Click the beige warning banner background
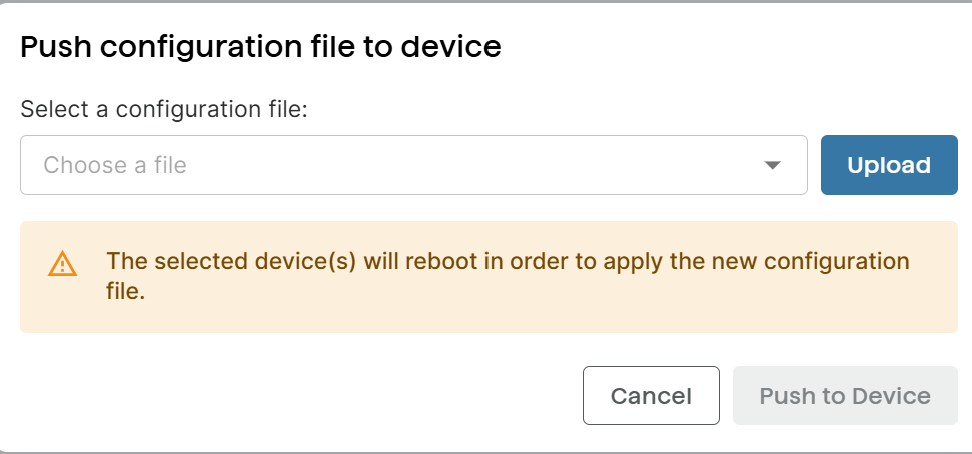This screenshot has height=454, width=972. pyautogui.click(x=488, y=277)
